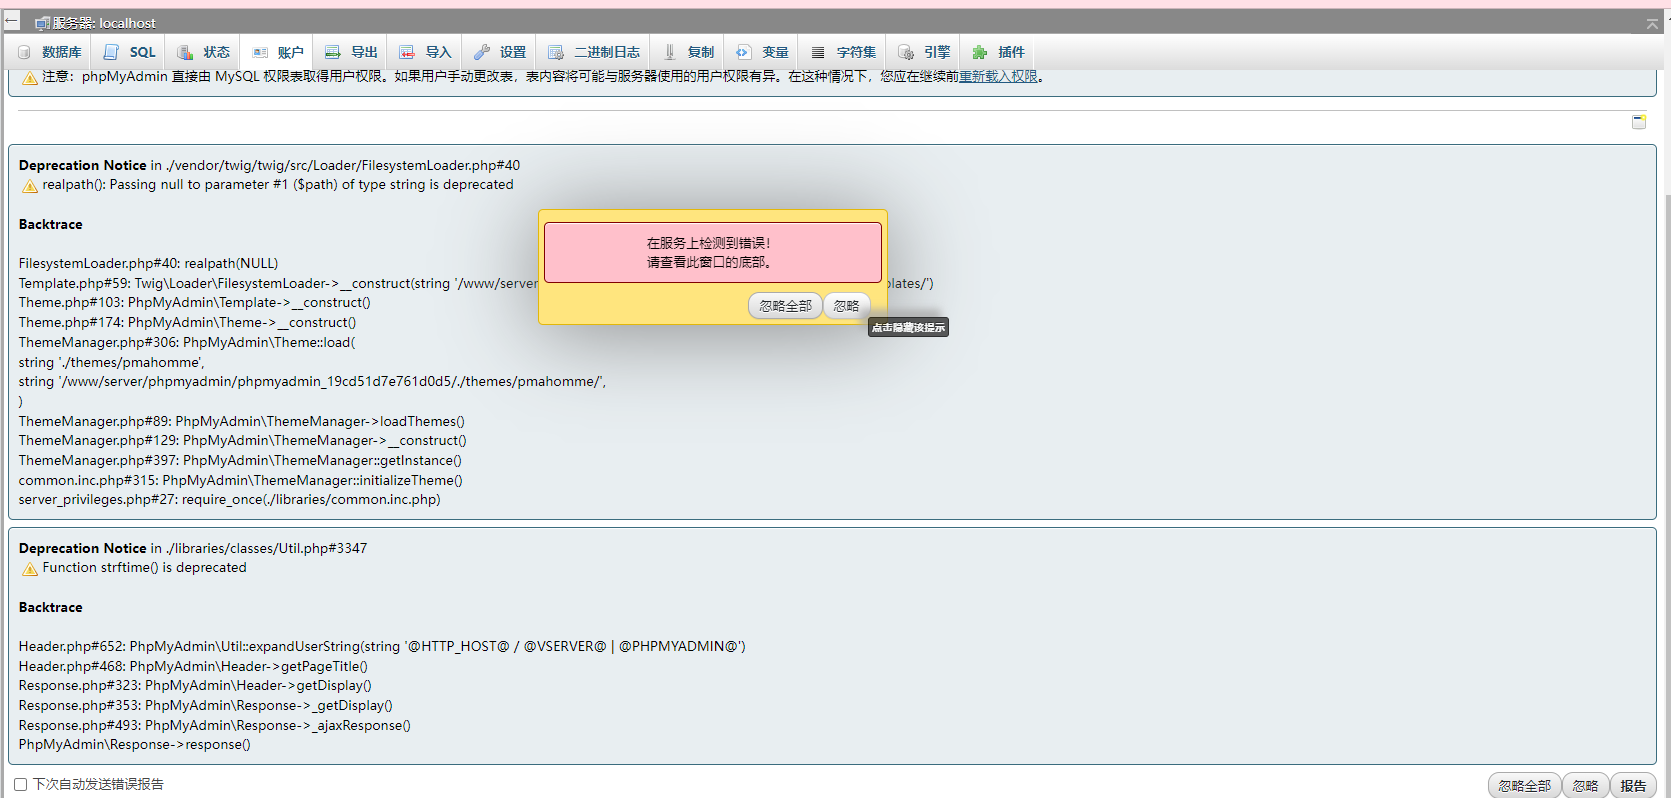Click 'Deprecation Notice' heading for FilesystemLoader.php#40
The width and height of the screenshot is (1671, 798).
point(82,166)
